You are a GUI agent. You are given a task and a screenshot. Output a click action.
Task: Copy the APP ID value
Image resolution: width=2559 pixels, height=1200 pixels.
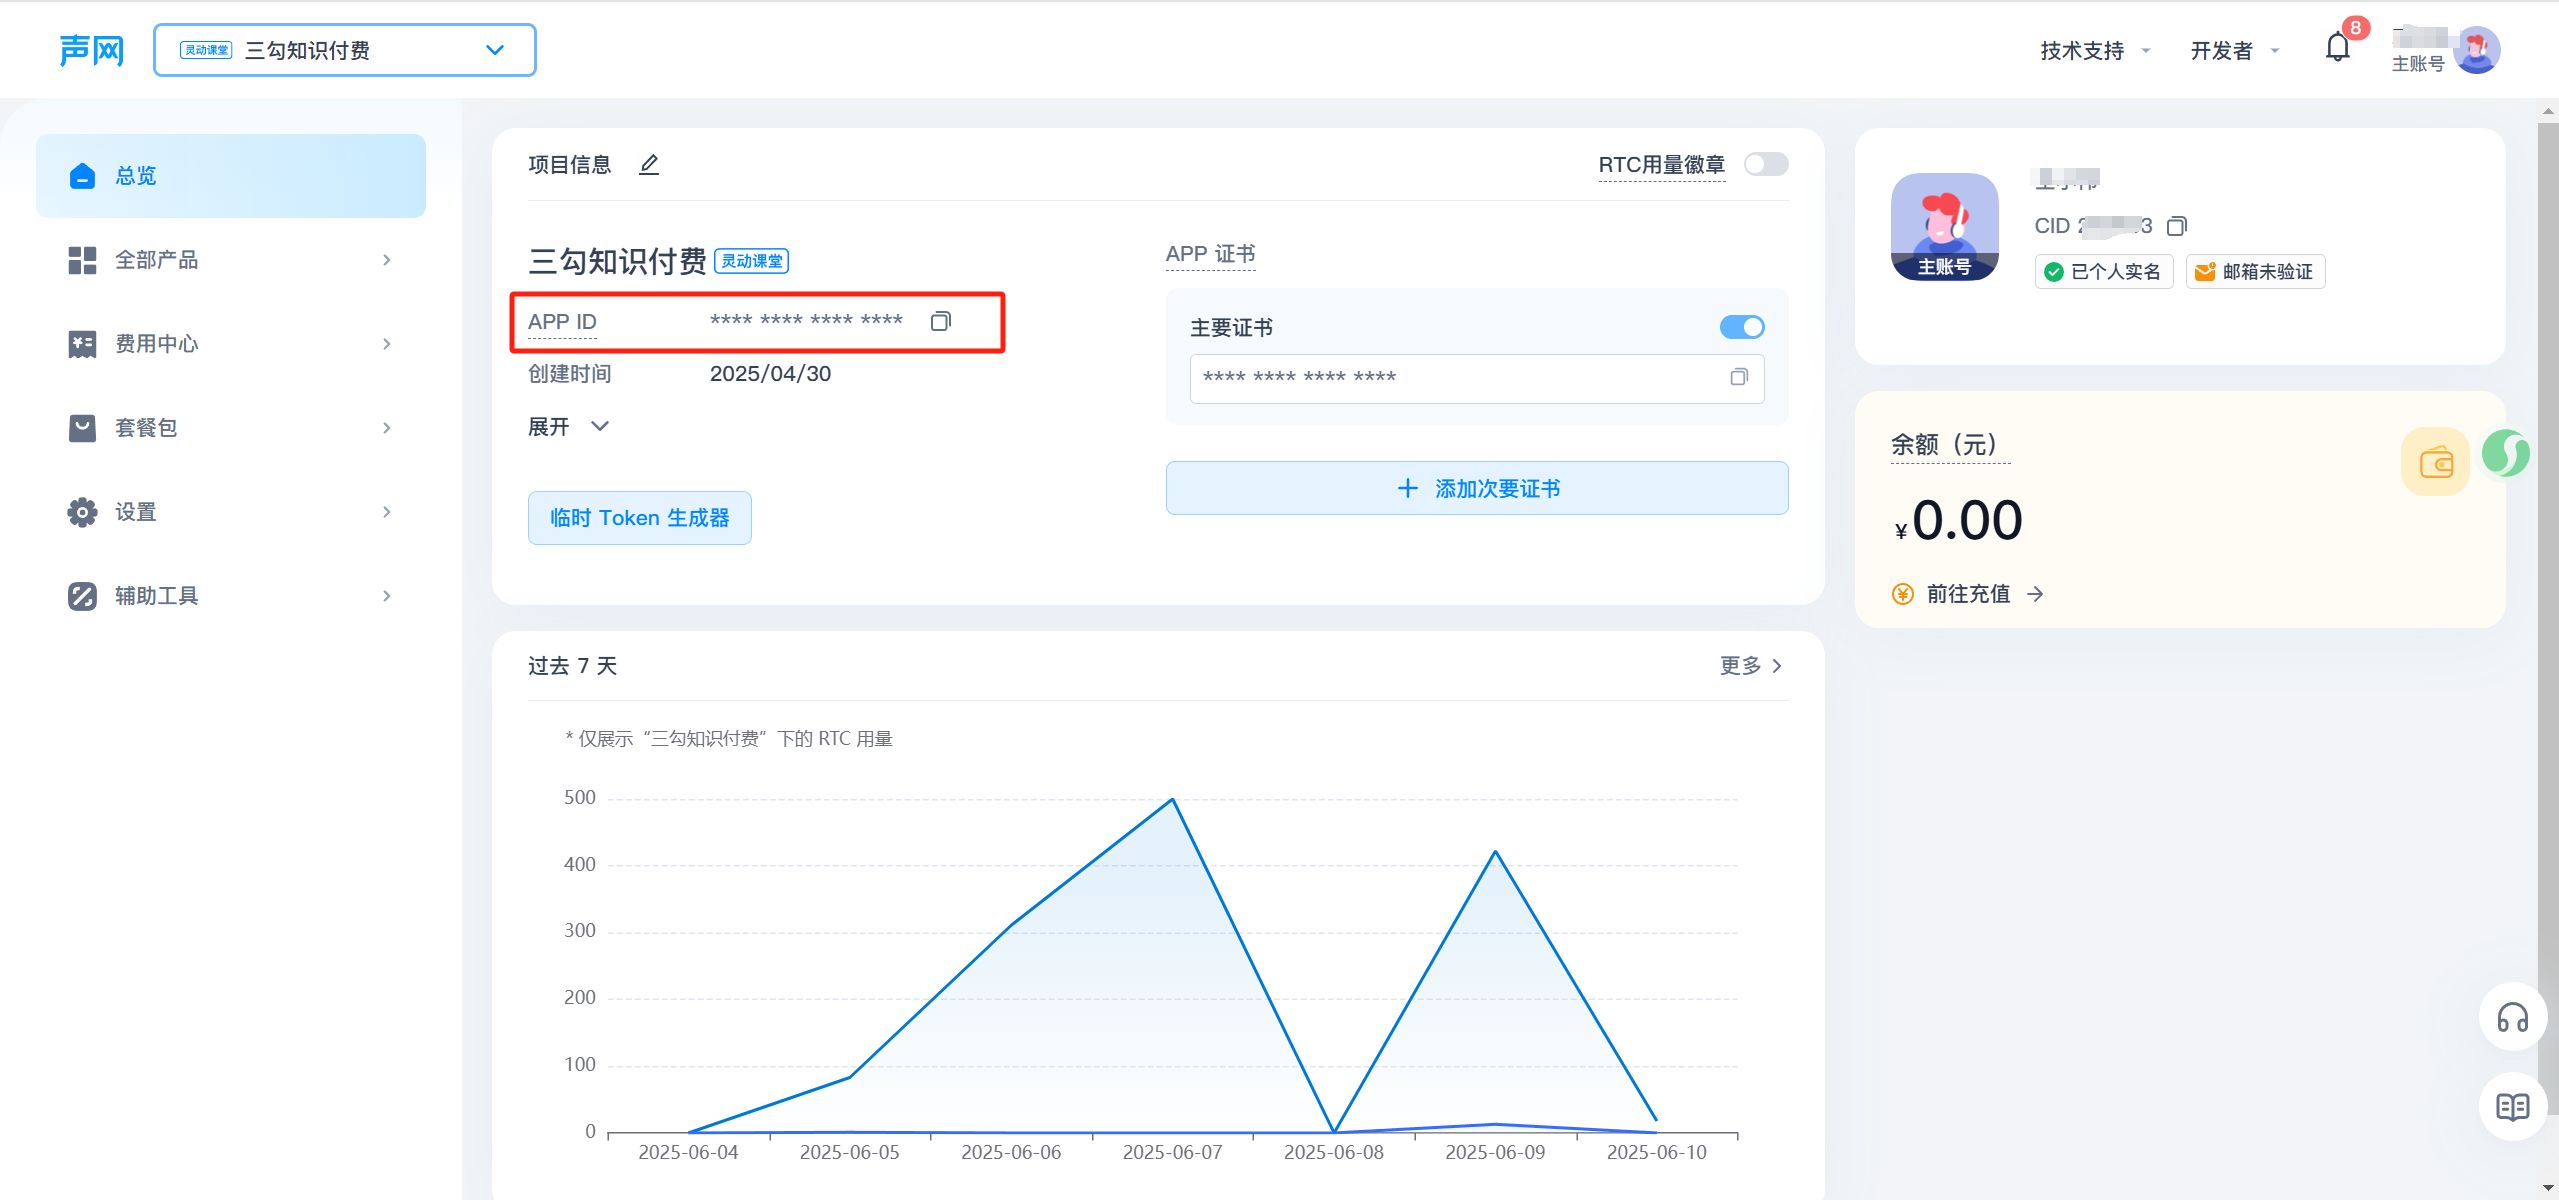pos(940,321)
